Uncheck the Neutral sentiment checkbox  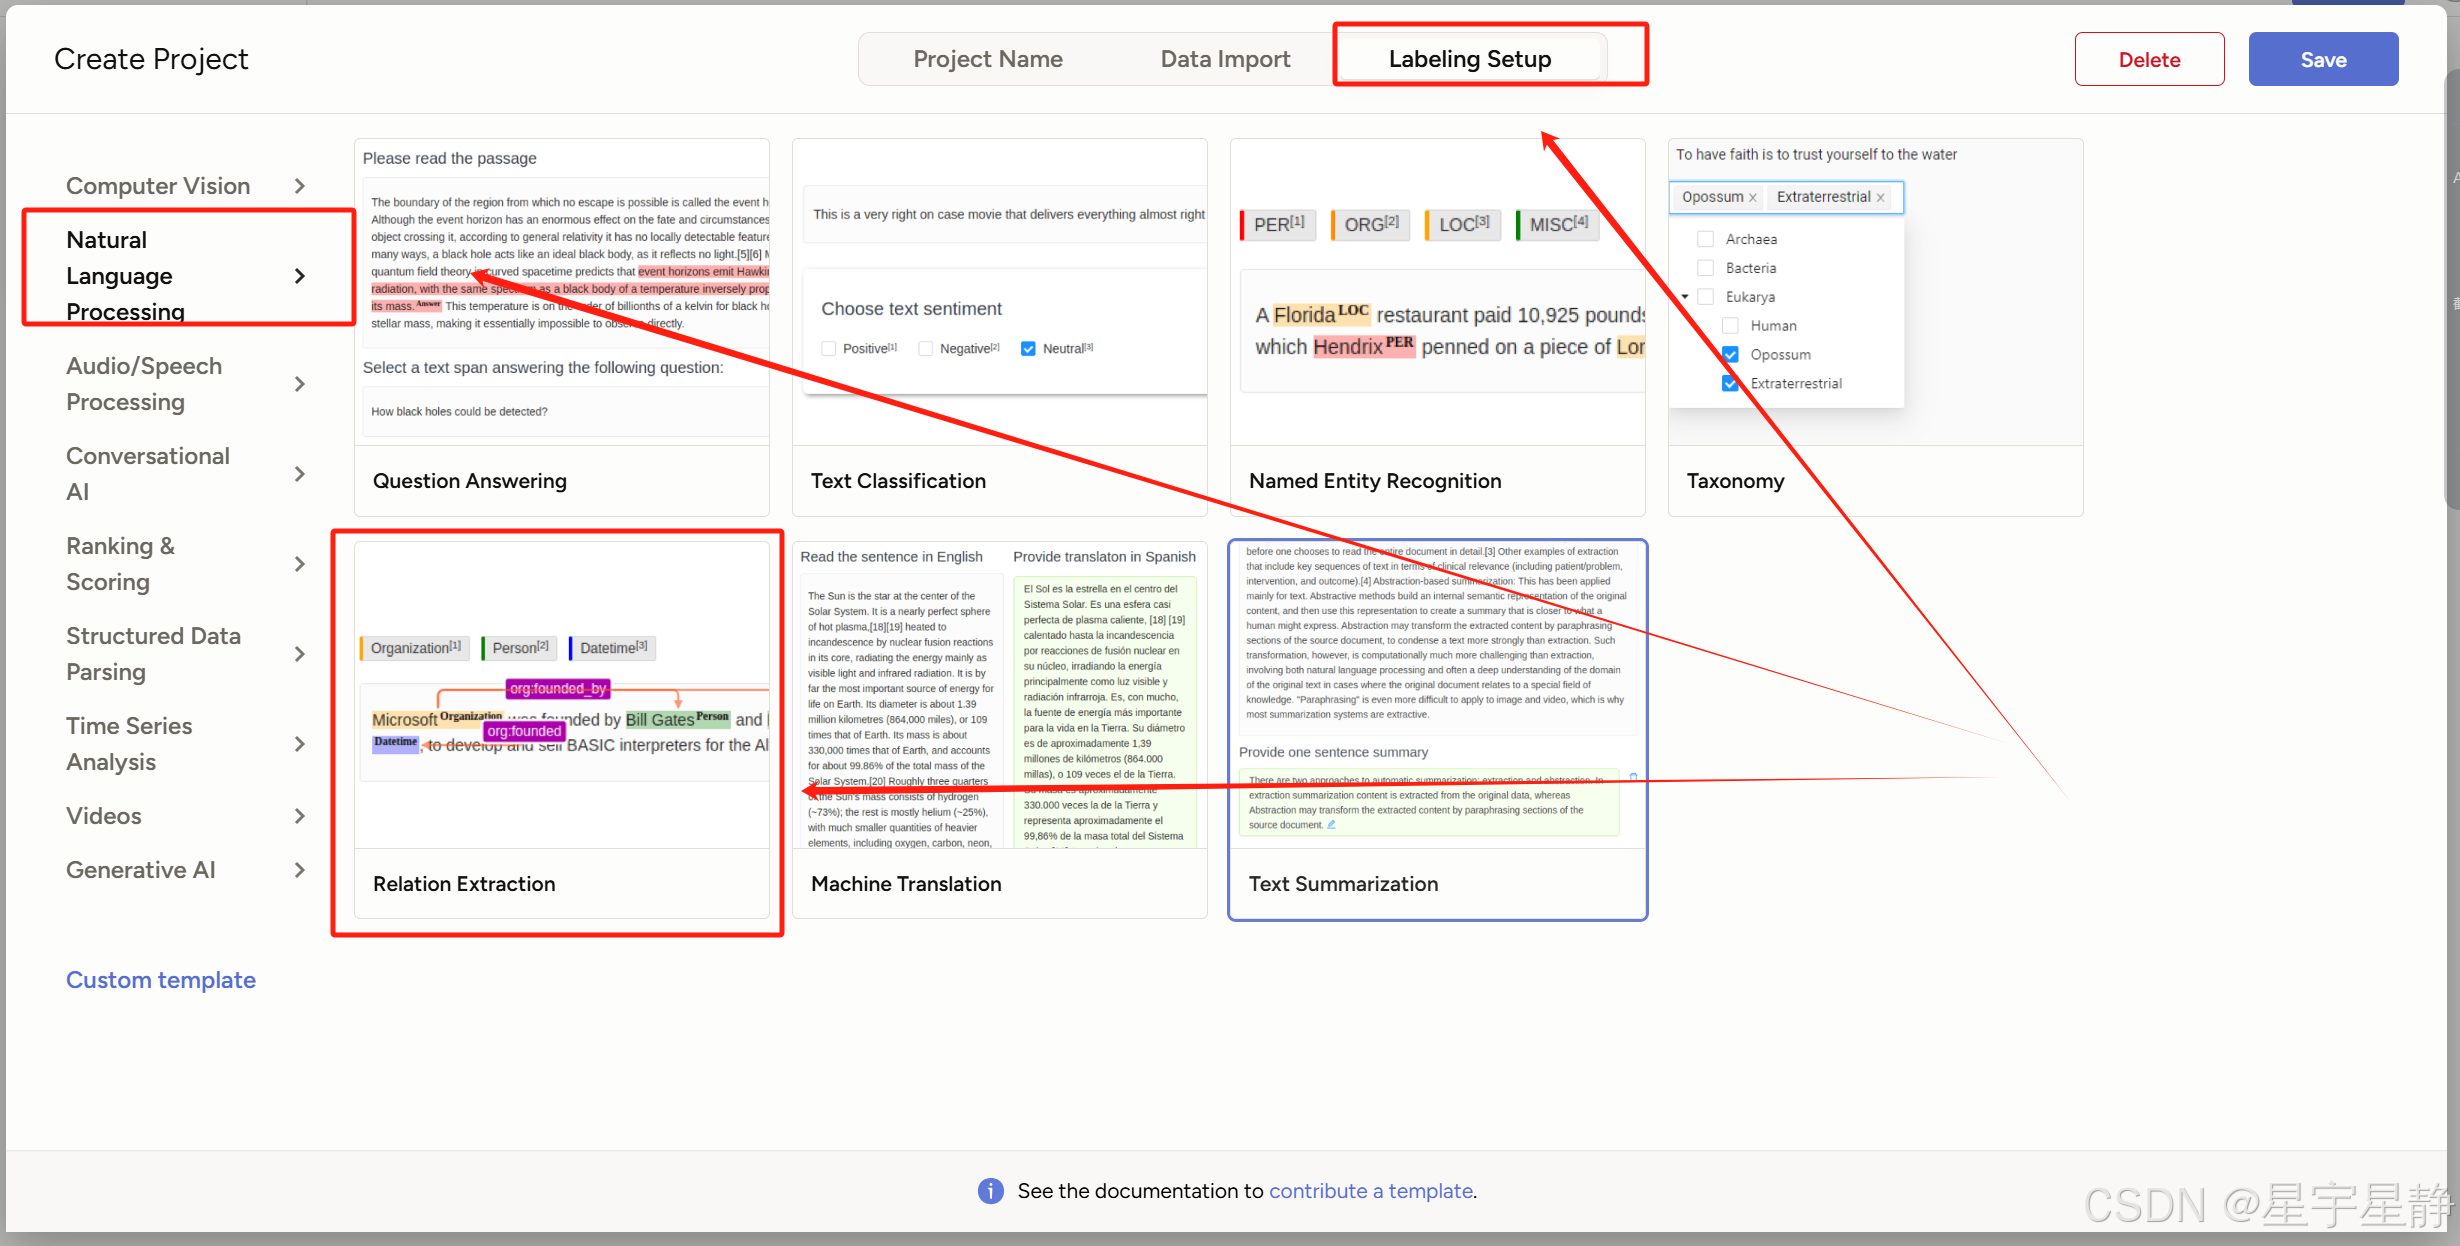click(1028, 349)
